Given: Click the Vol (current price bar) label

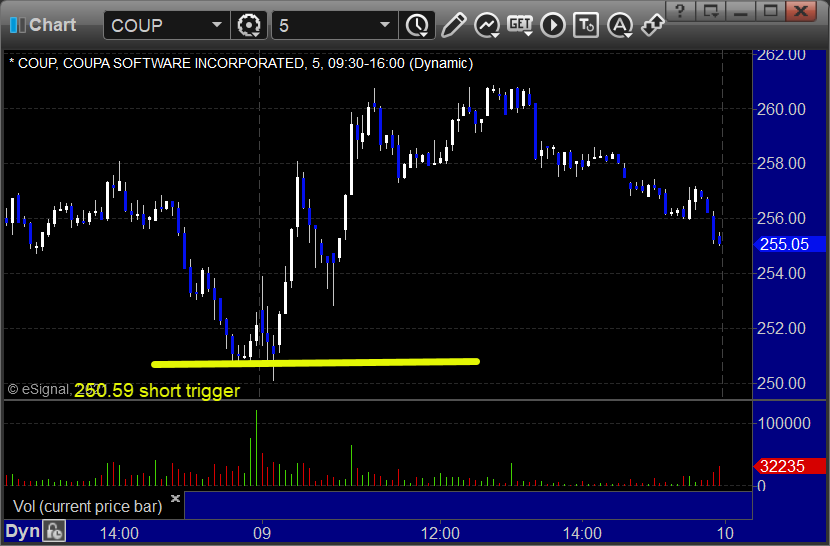Looking at the screenshot, I should 87,506.
